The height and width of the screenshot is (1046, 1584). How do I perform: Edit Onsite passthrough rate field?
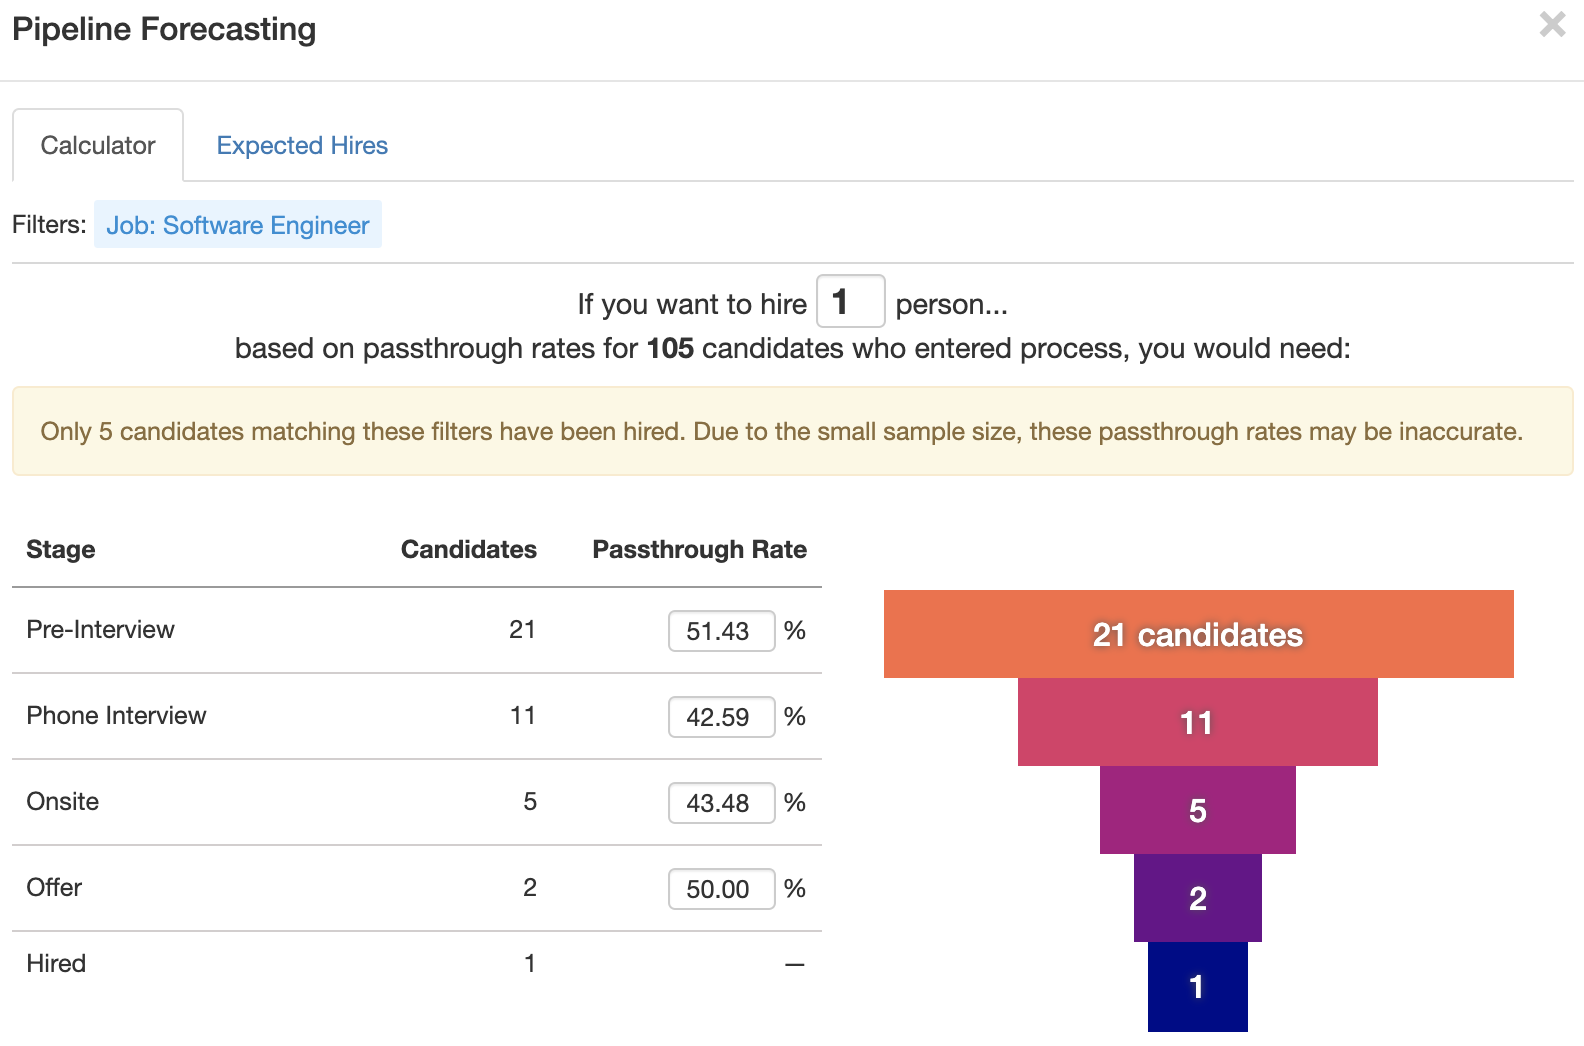tap(721, 803)
